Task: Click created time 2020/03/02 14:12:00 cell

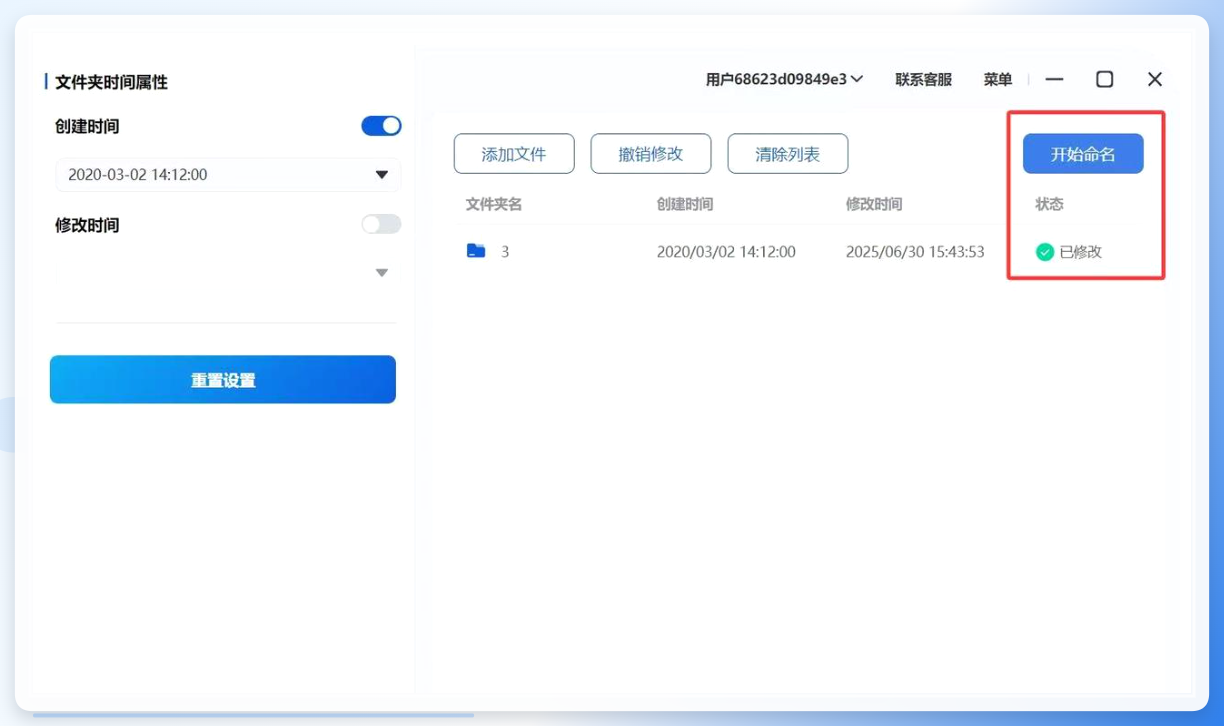Action: (726, 252)
